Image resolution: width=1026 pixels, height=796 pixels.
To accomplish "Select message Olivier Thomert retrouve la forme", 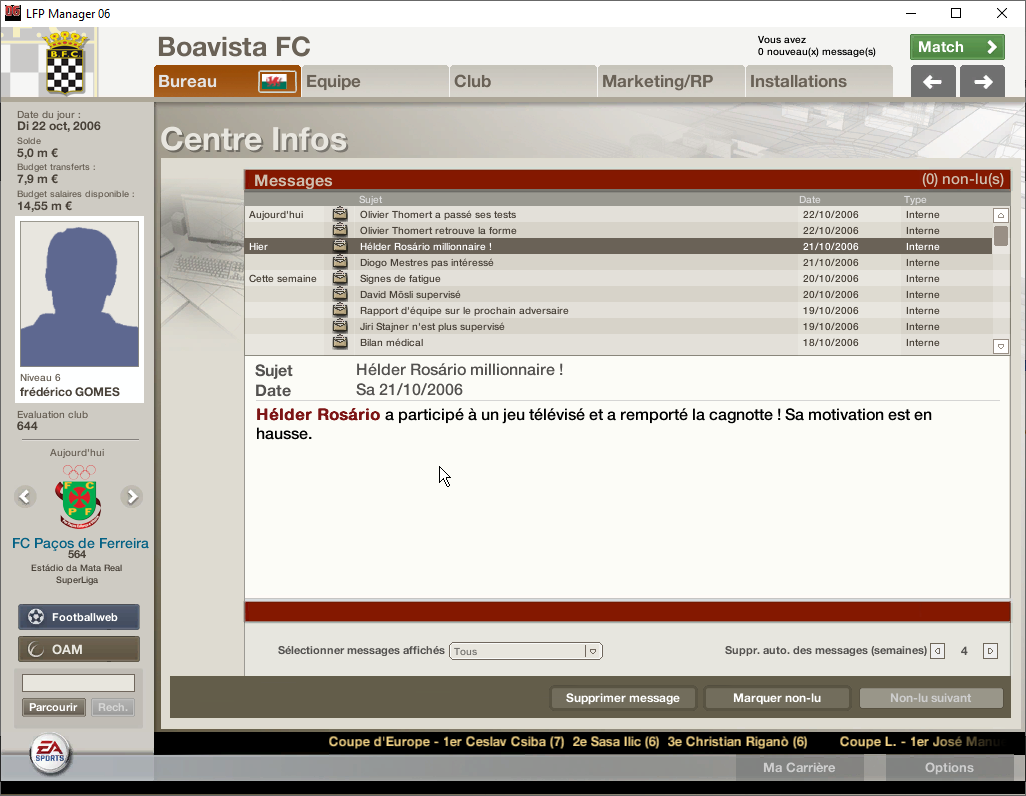I will (x=618, y=230).
